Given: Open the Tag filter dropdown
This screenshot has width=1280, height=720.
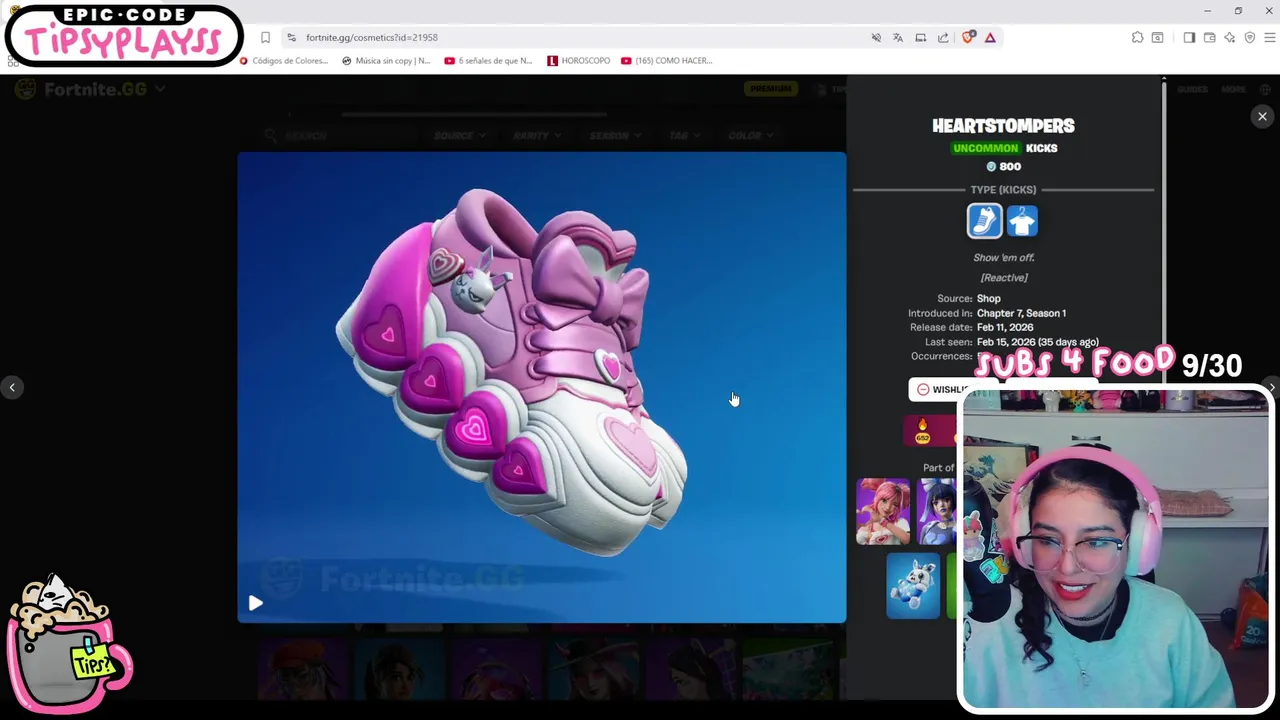Looking at the screenshot, I should 684,135.
